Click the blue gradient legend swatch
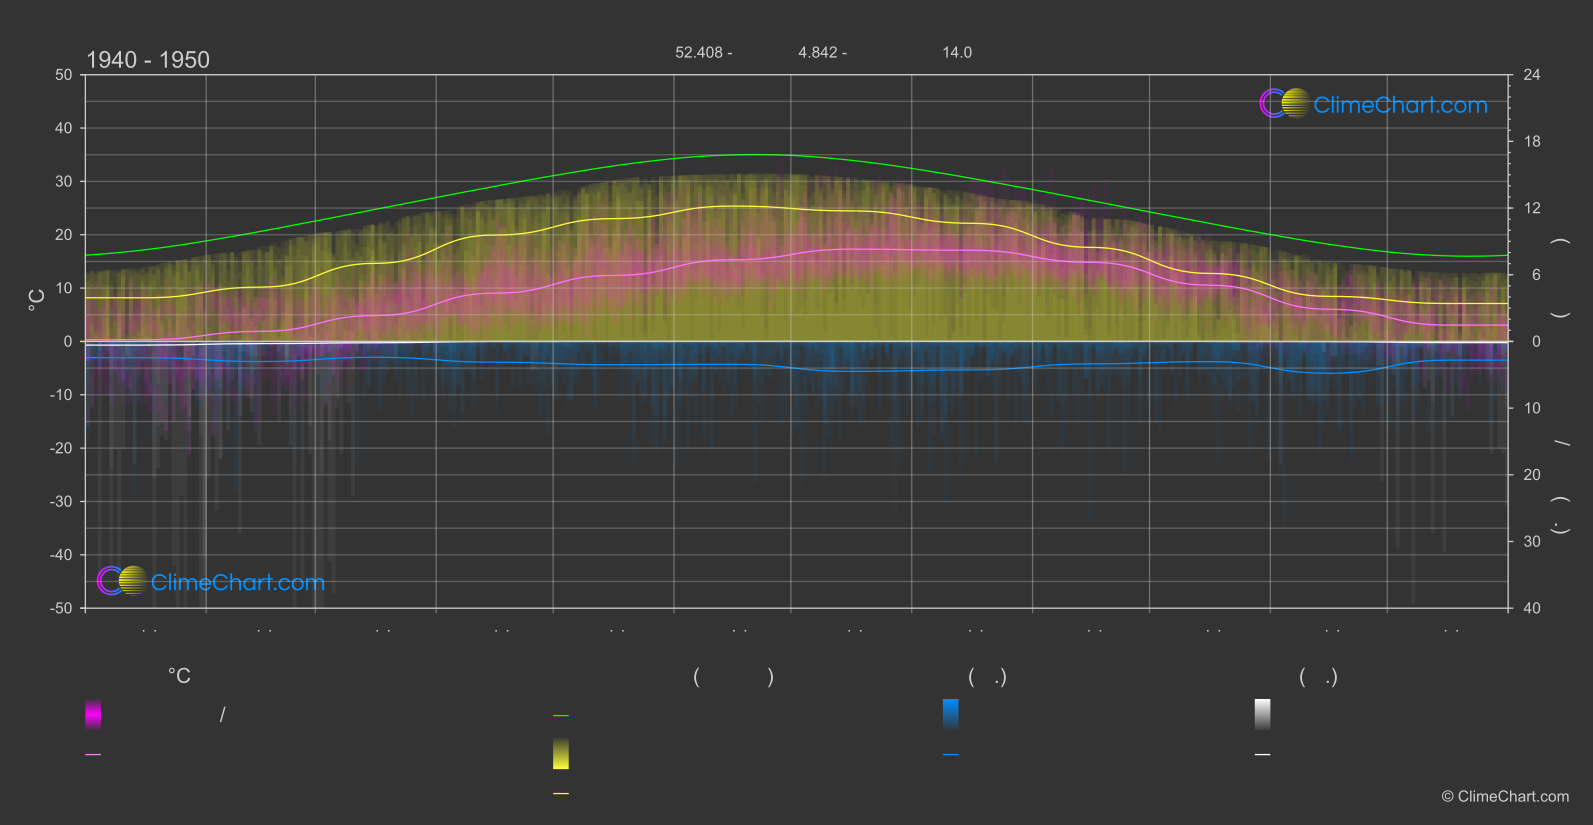 pyautogui.click(x=951, y=714)
